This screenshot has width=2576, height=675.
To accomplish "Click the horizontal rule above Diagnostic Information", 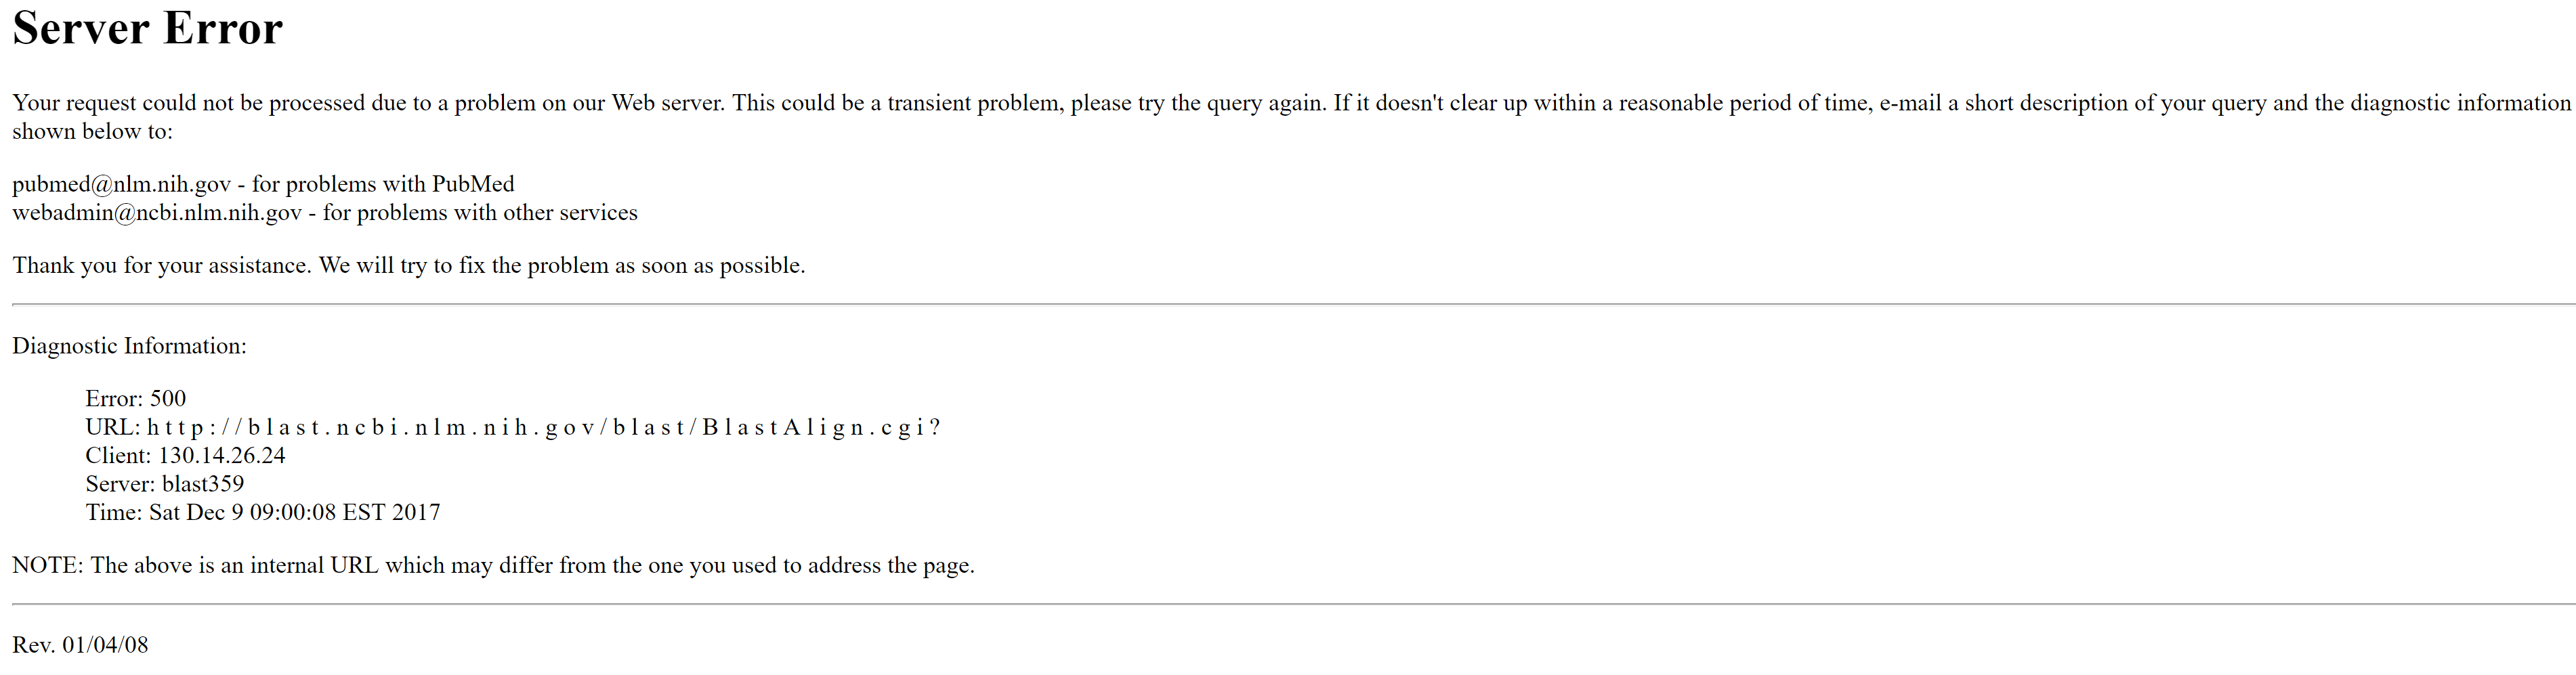I will point(1294,304).
